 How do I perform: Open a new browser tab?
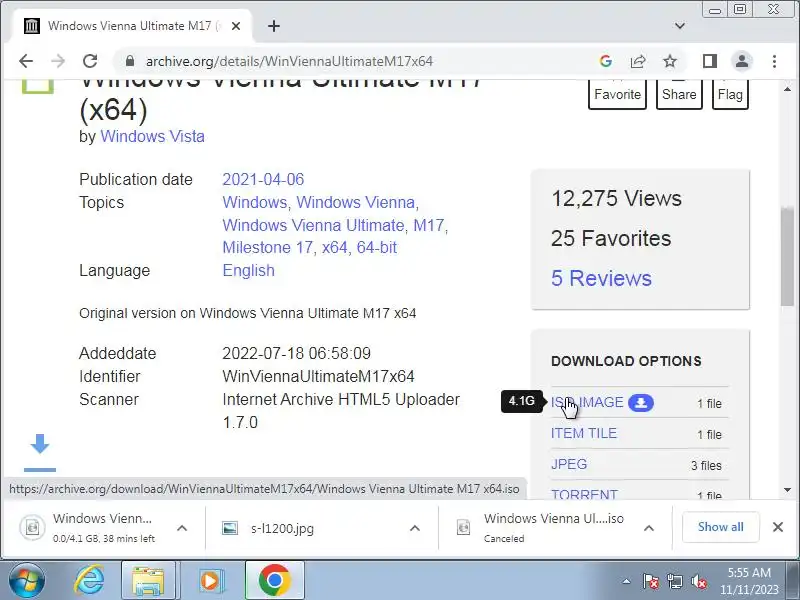point(274,26)
